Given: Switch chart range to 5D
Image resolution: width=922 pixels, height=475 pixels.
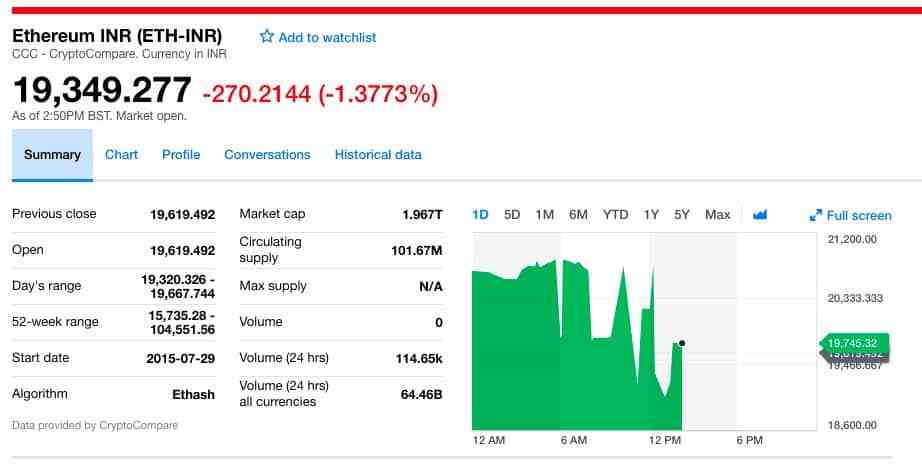Looking at the screenshot, I should pyautogui.click(x=512, y=215).
